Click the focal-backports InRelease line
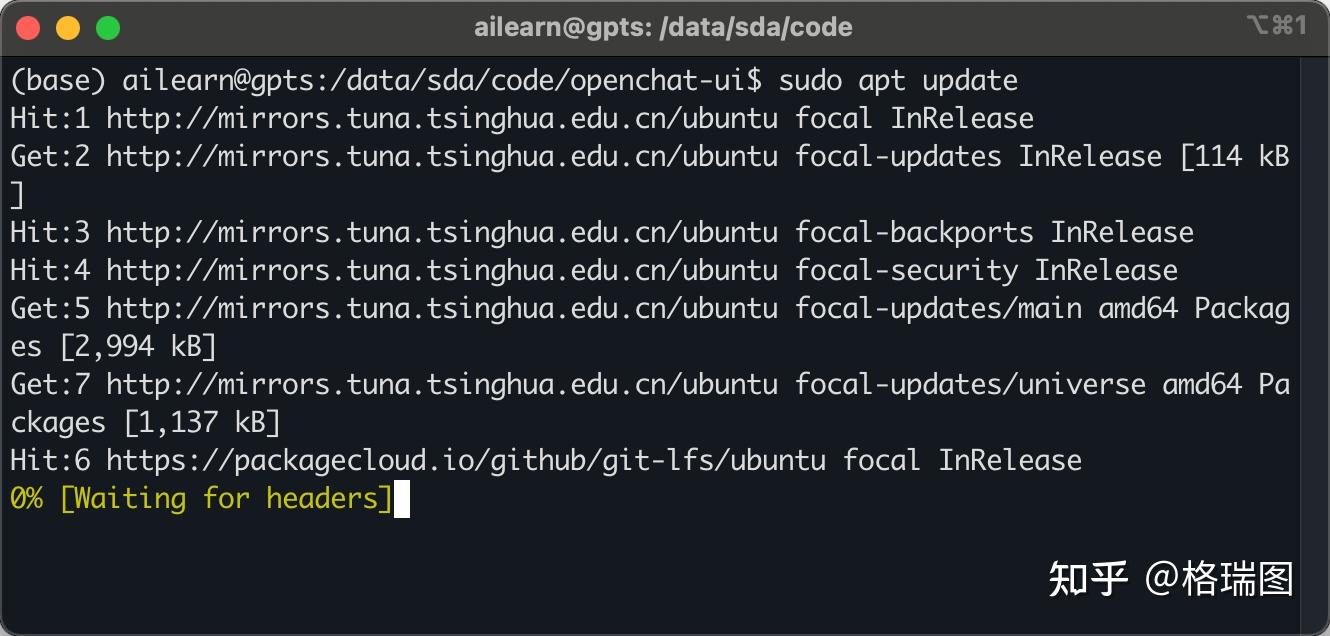Viewport: 1330px width, 636px height. 600,232
